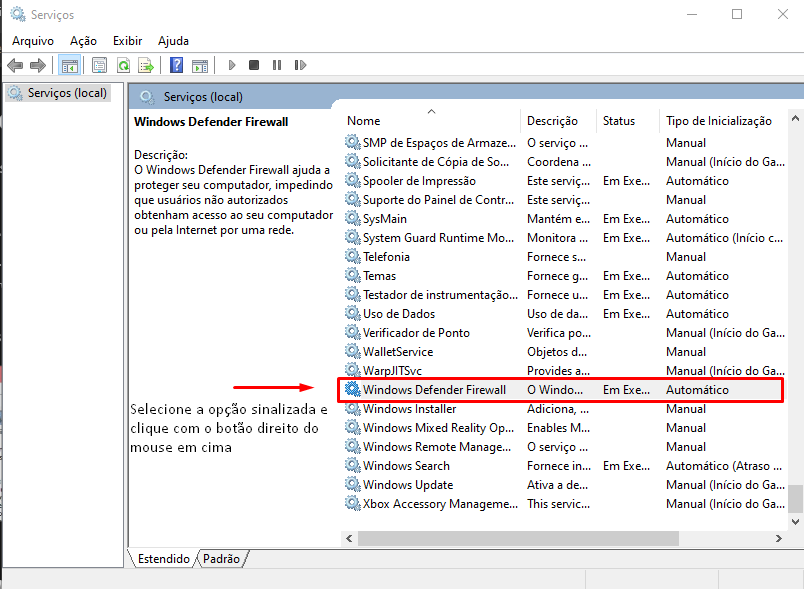Select the Verificador de Ponto service
804x589 pixels.
point(416,333)
